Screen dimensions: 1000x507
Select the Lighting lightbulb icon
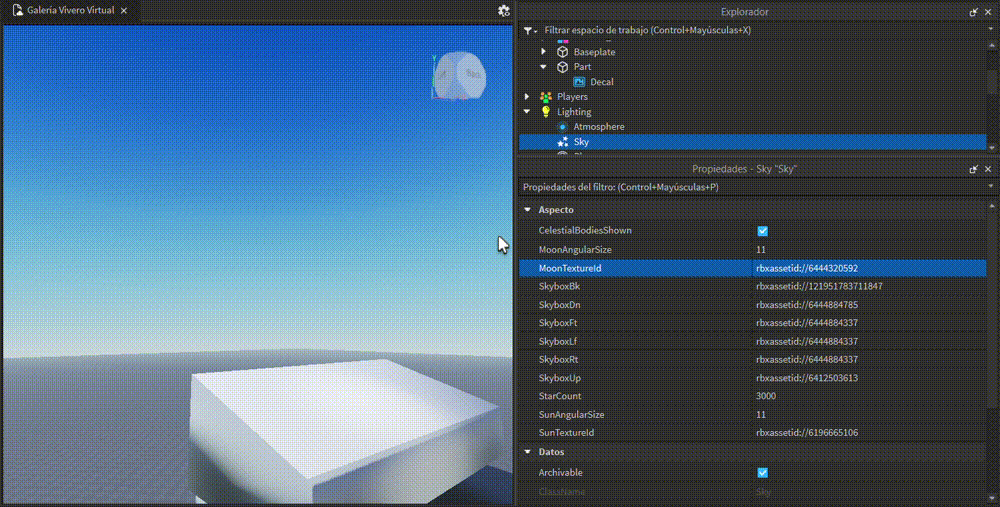pos(545,112)
